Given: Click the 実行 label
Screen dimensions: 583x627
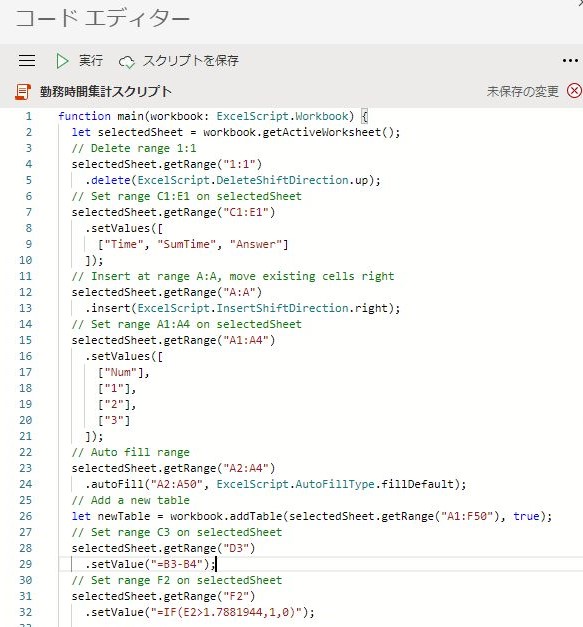Looking at the screenshot, I should click(91, 61).
